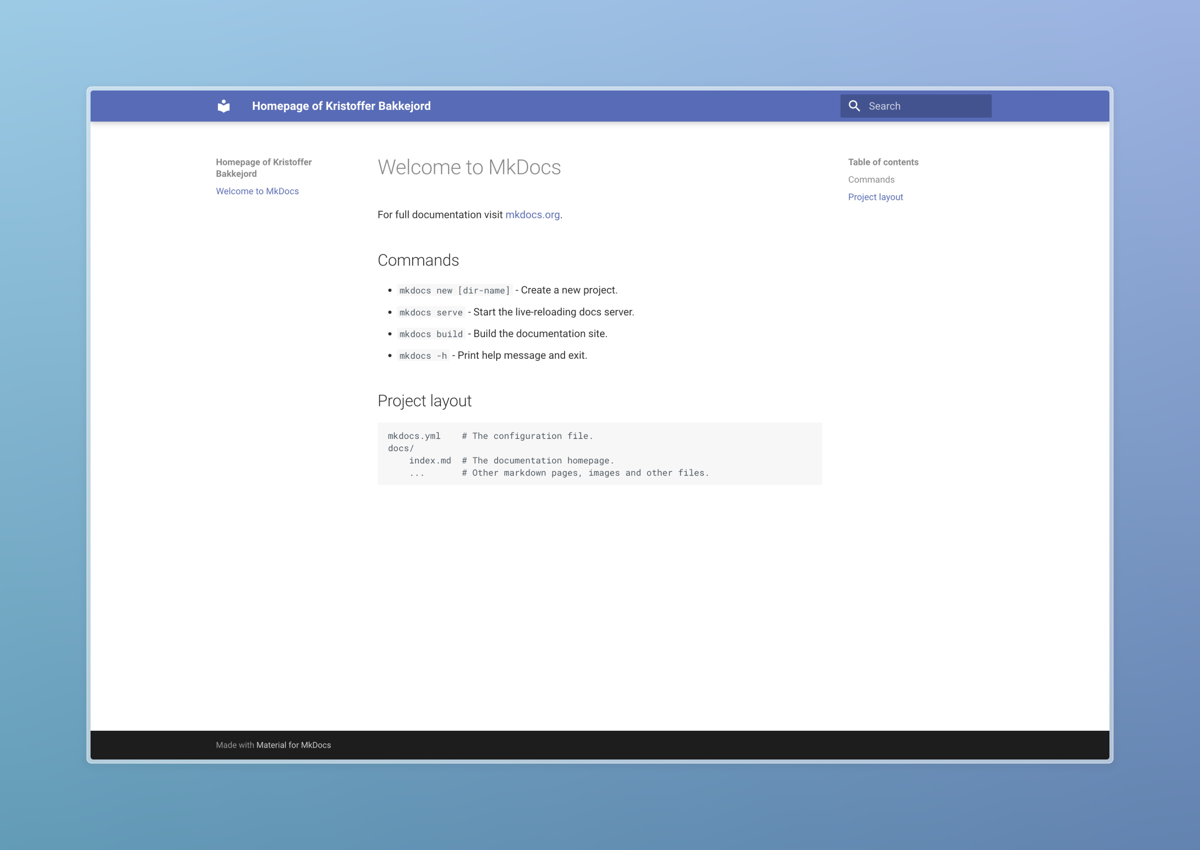The width and height of the screenshot is (1200, 850).
Task: Click the mkdocs serve inline code
Action: (x=430, y=312)
